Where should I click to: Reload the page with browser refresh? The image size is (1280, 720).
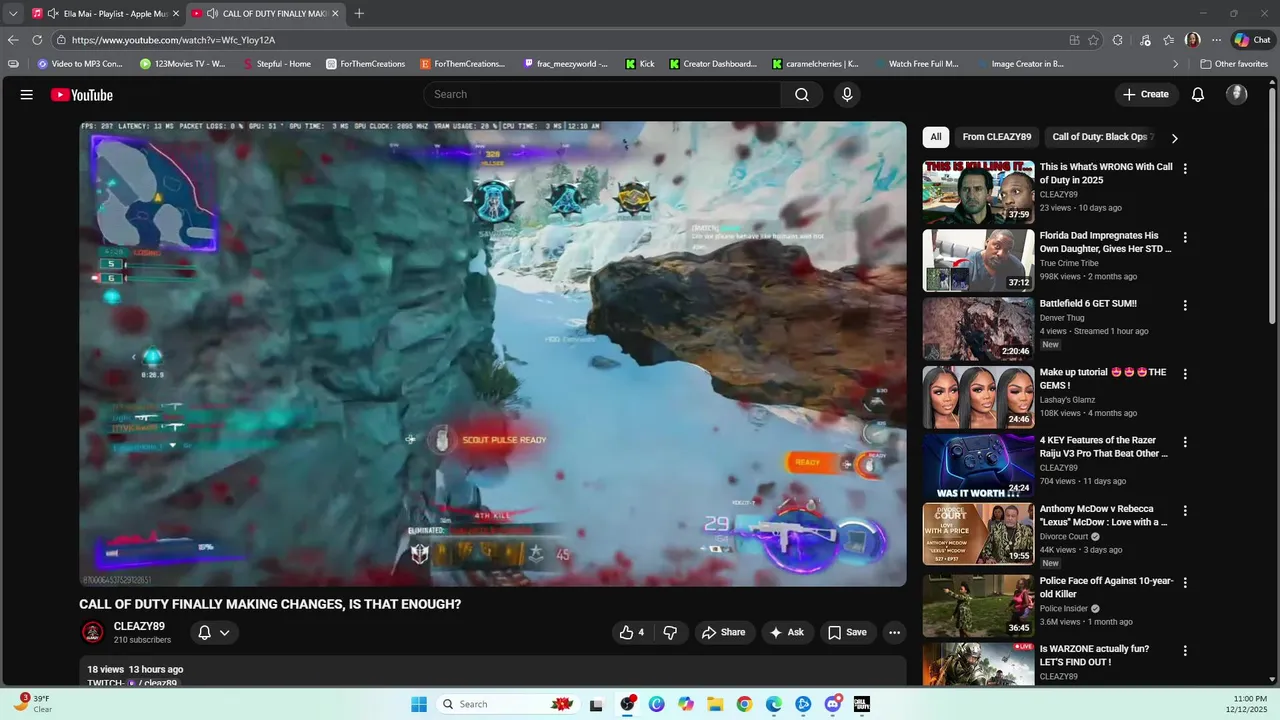[37, 40]
